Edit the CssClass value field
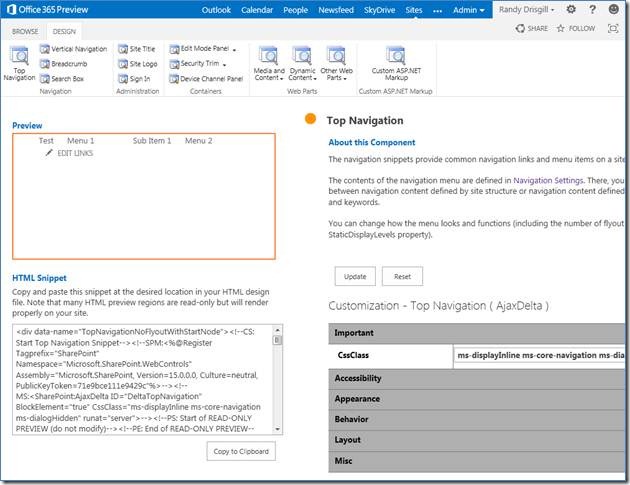The height and width of the screenshot is (485, 630). (x=540, y=355)
